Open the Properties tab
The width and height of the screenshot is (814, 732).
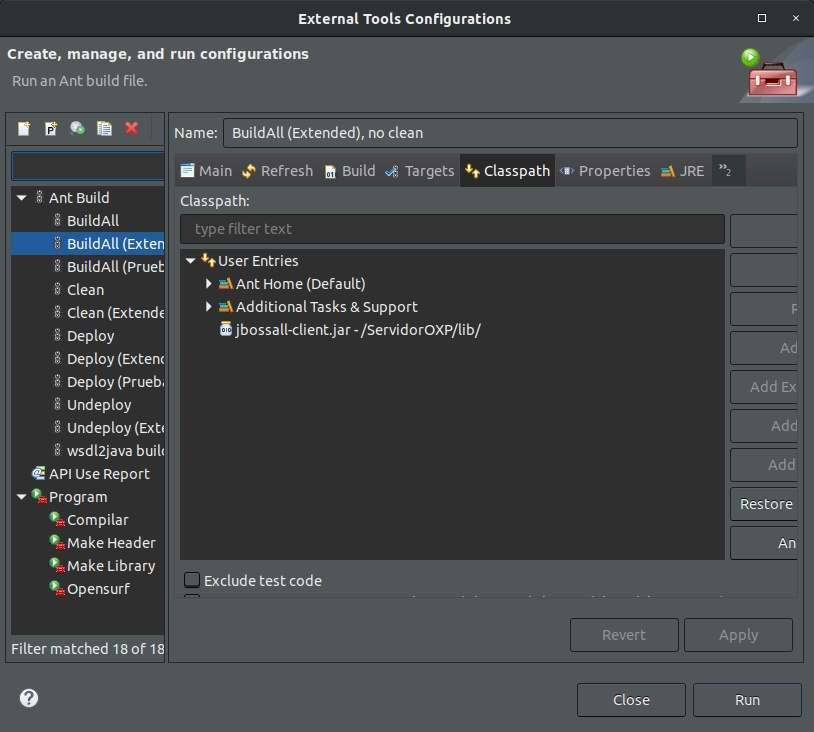[x=605, y=171]
